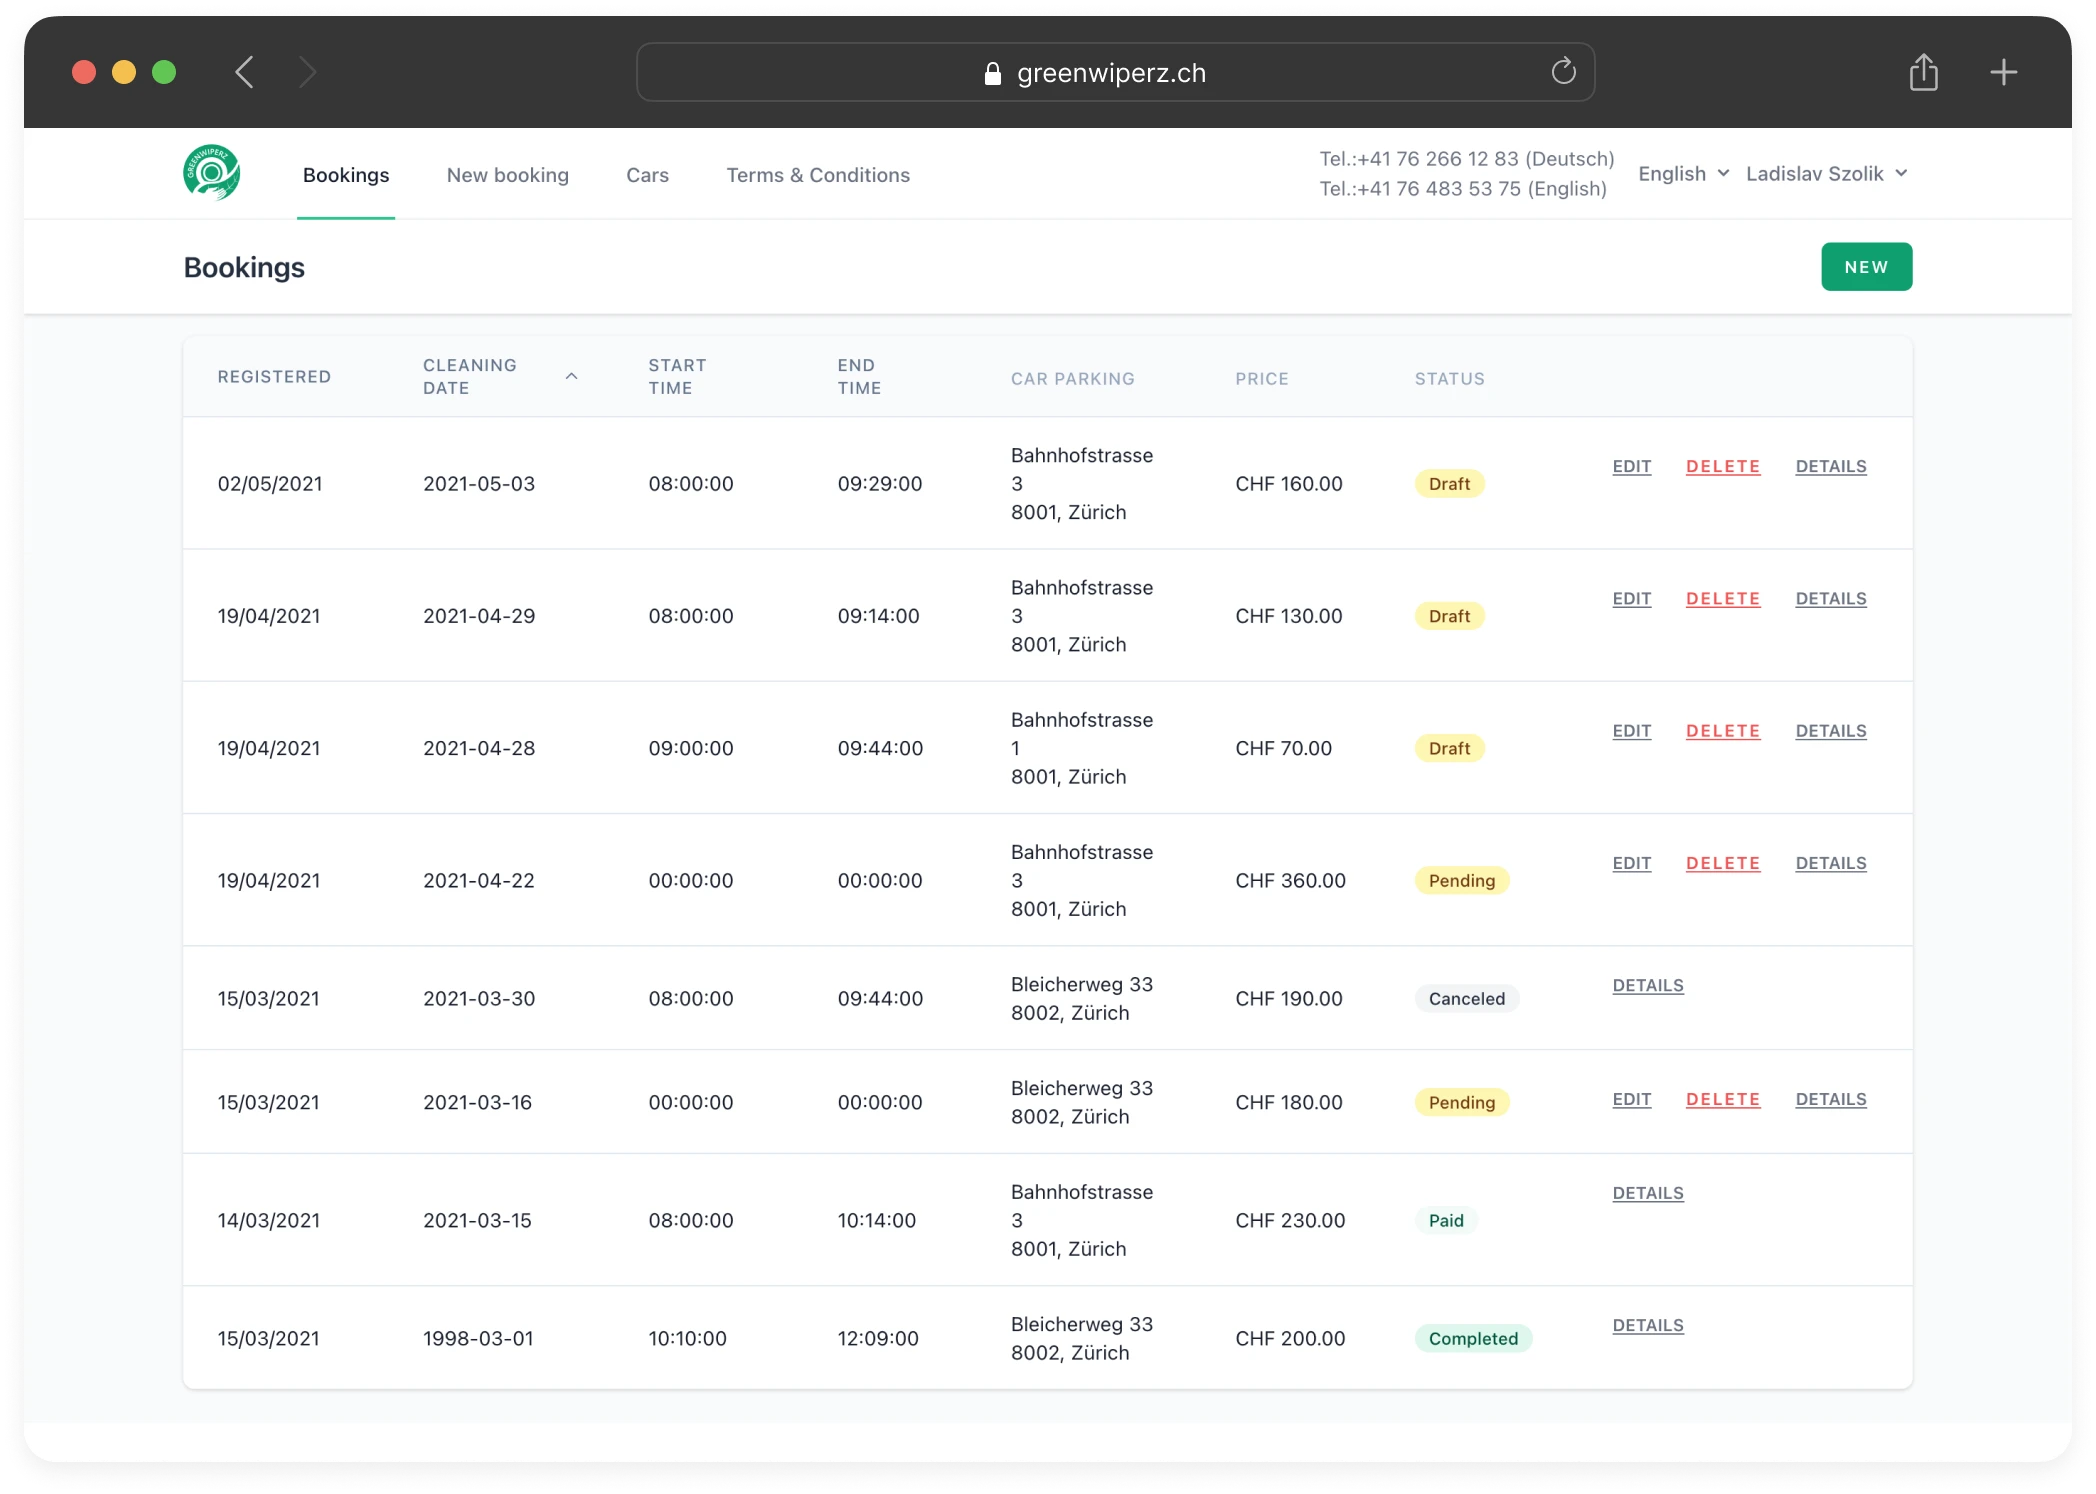Viewport: 2096px width, 1494px height.
Task: View details of 2021-04-22 booking
Action: [x=1830, y=863]
